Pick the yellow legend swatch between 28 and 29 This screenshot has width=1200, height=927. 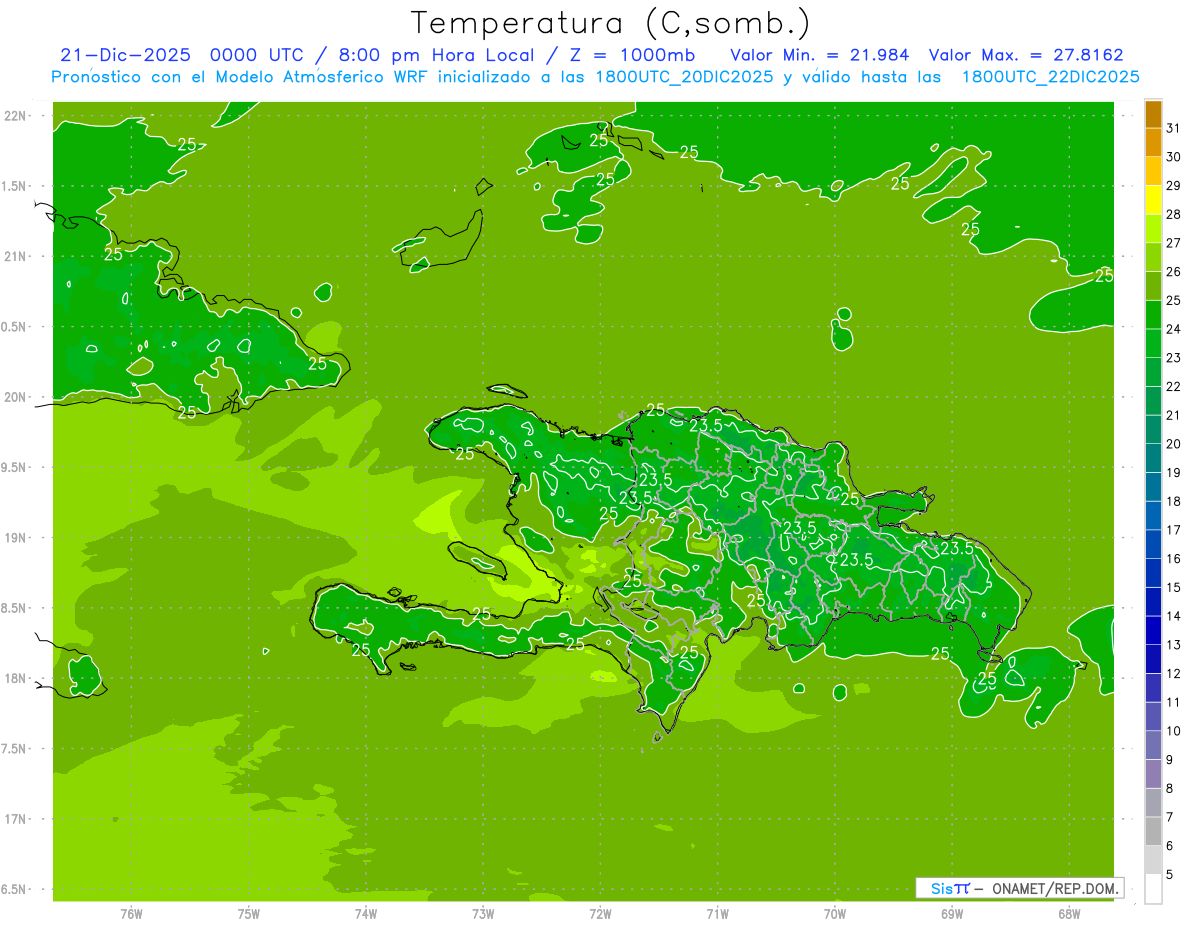coord(1153,200)
